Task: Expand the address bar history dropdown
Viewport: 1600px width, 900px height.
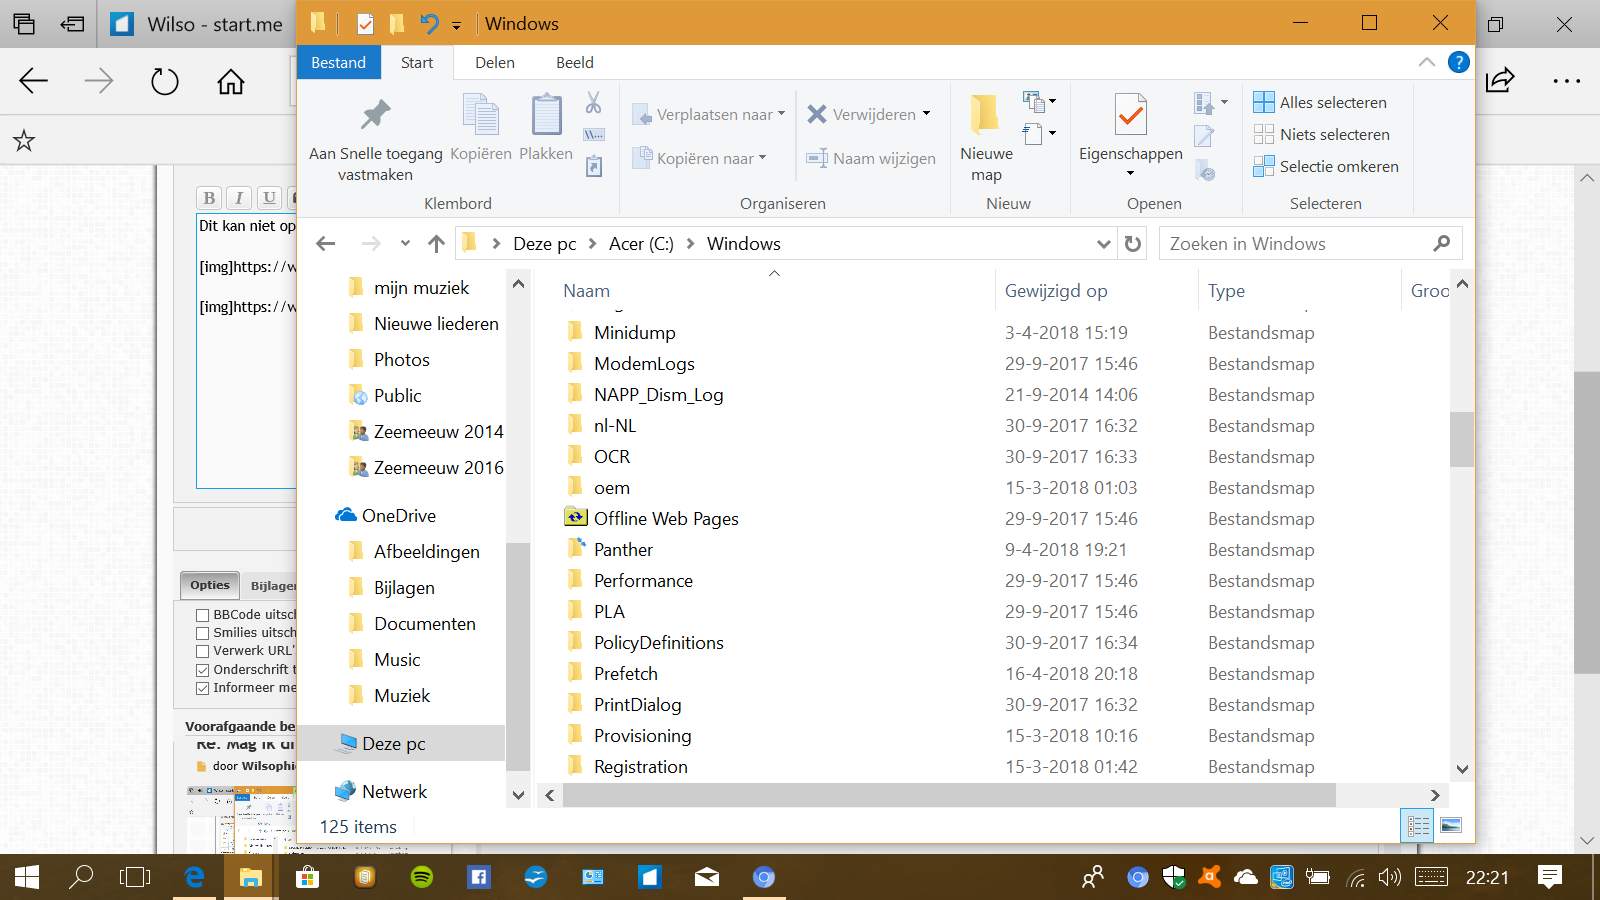Action: pos(1103,243)
